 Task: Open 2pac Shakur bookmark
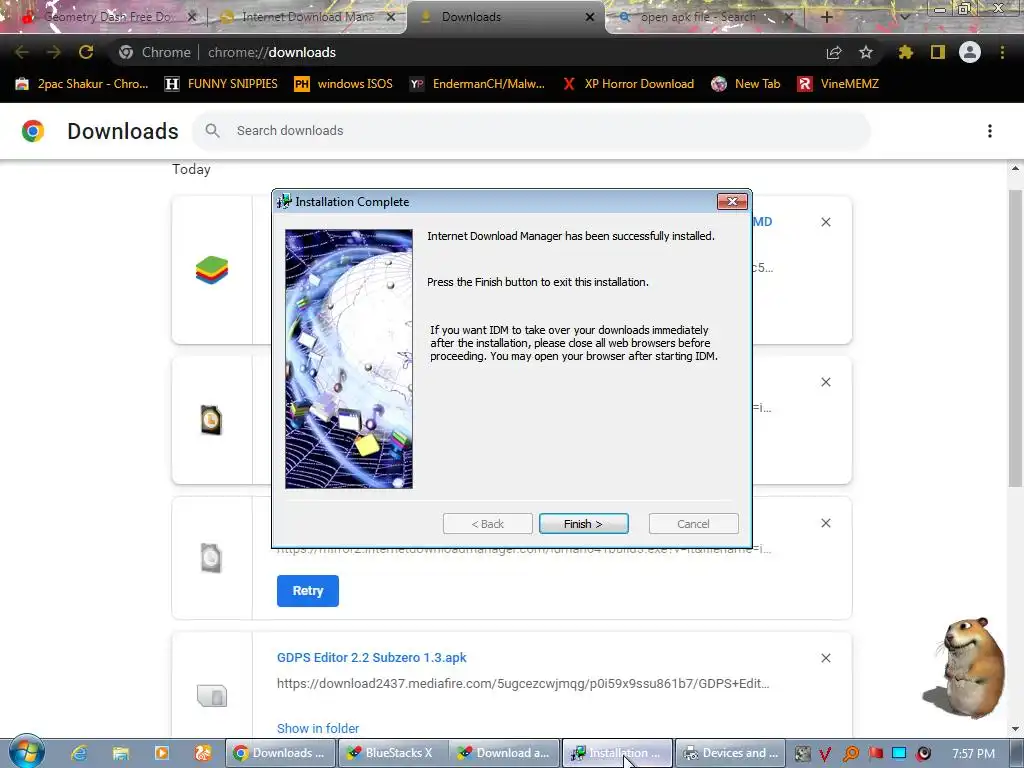pos(82,84)
